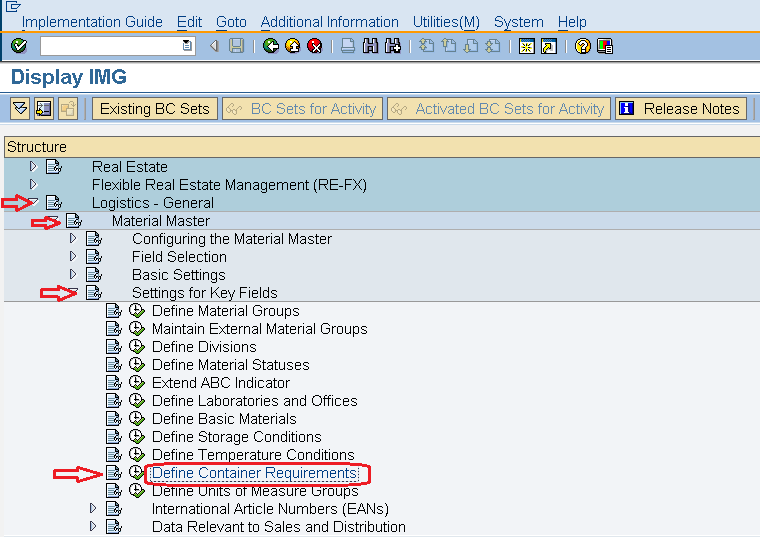Select Define Laboratories and Offices row
This screenshot has height=537, width=760.
pos(254,401)
